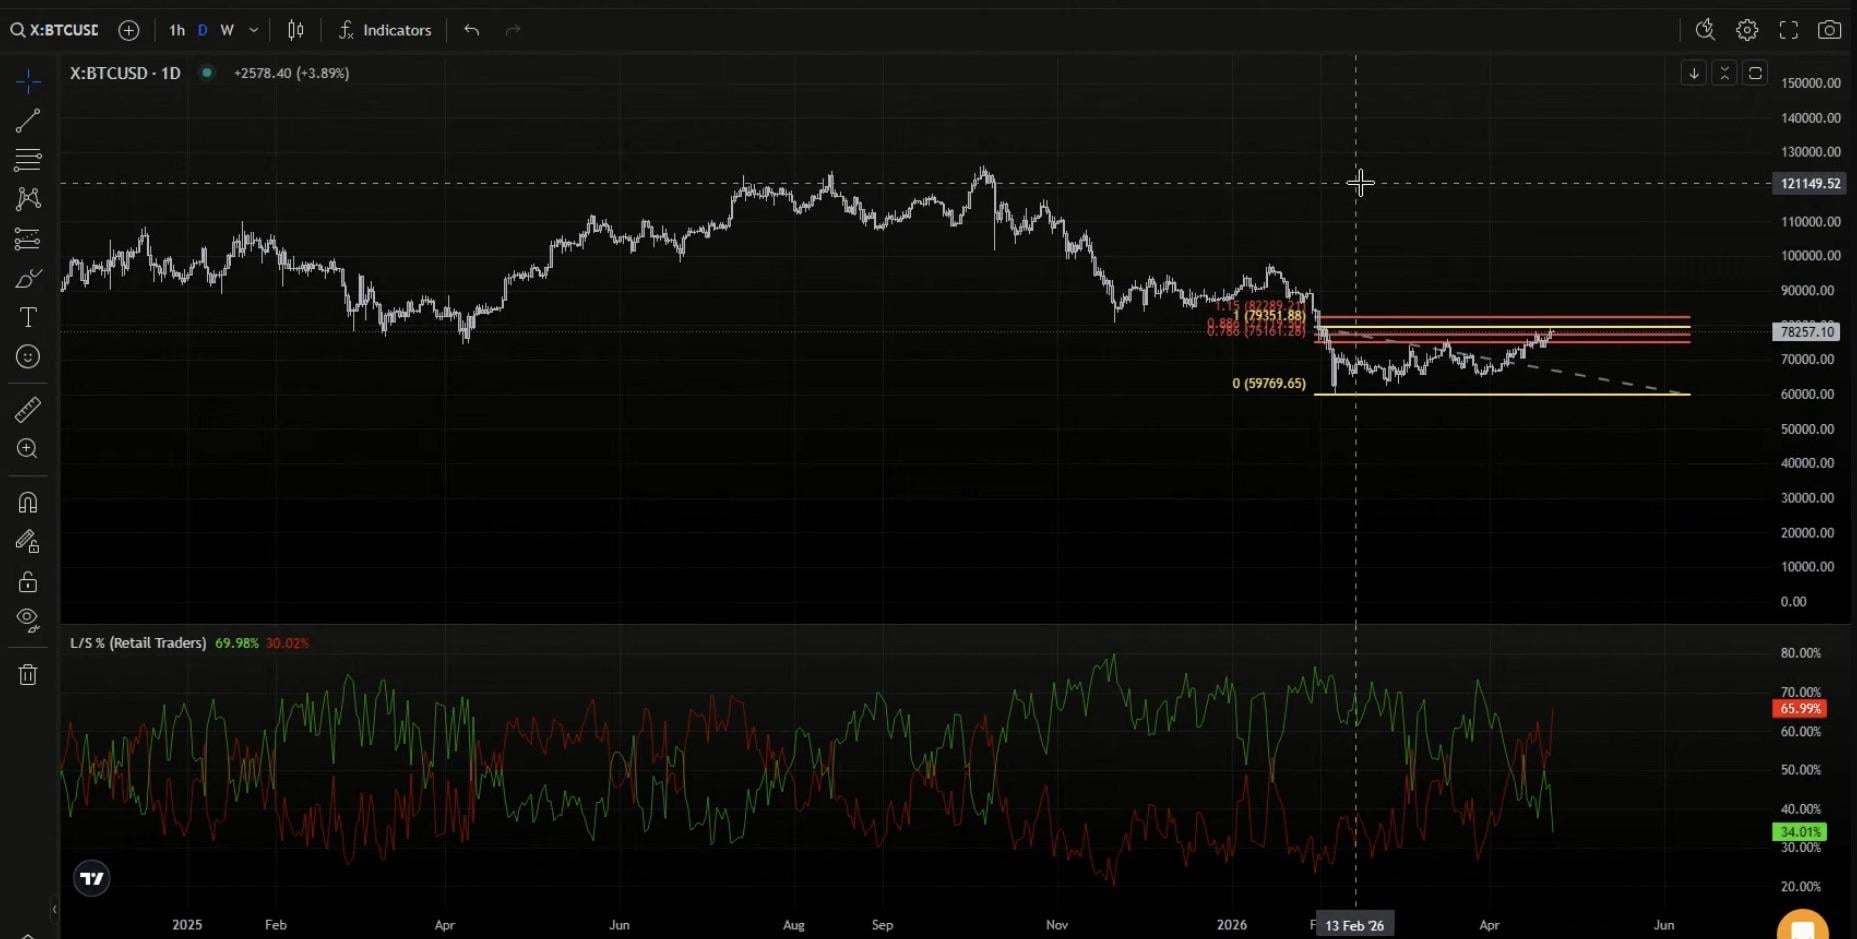Take a chart snapshot with camera icon
Screen dimensions: 1857x939
click(x=1829, y=30)
